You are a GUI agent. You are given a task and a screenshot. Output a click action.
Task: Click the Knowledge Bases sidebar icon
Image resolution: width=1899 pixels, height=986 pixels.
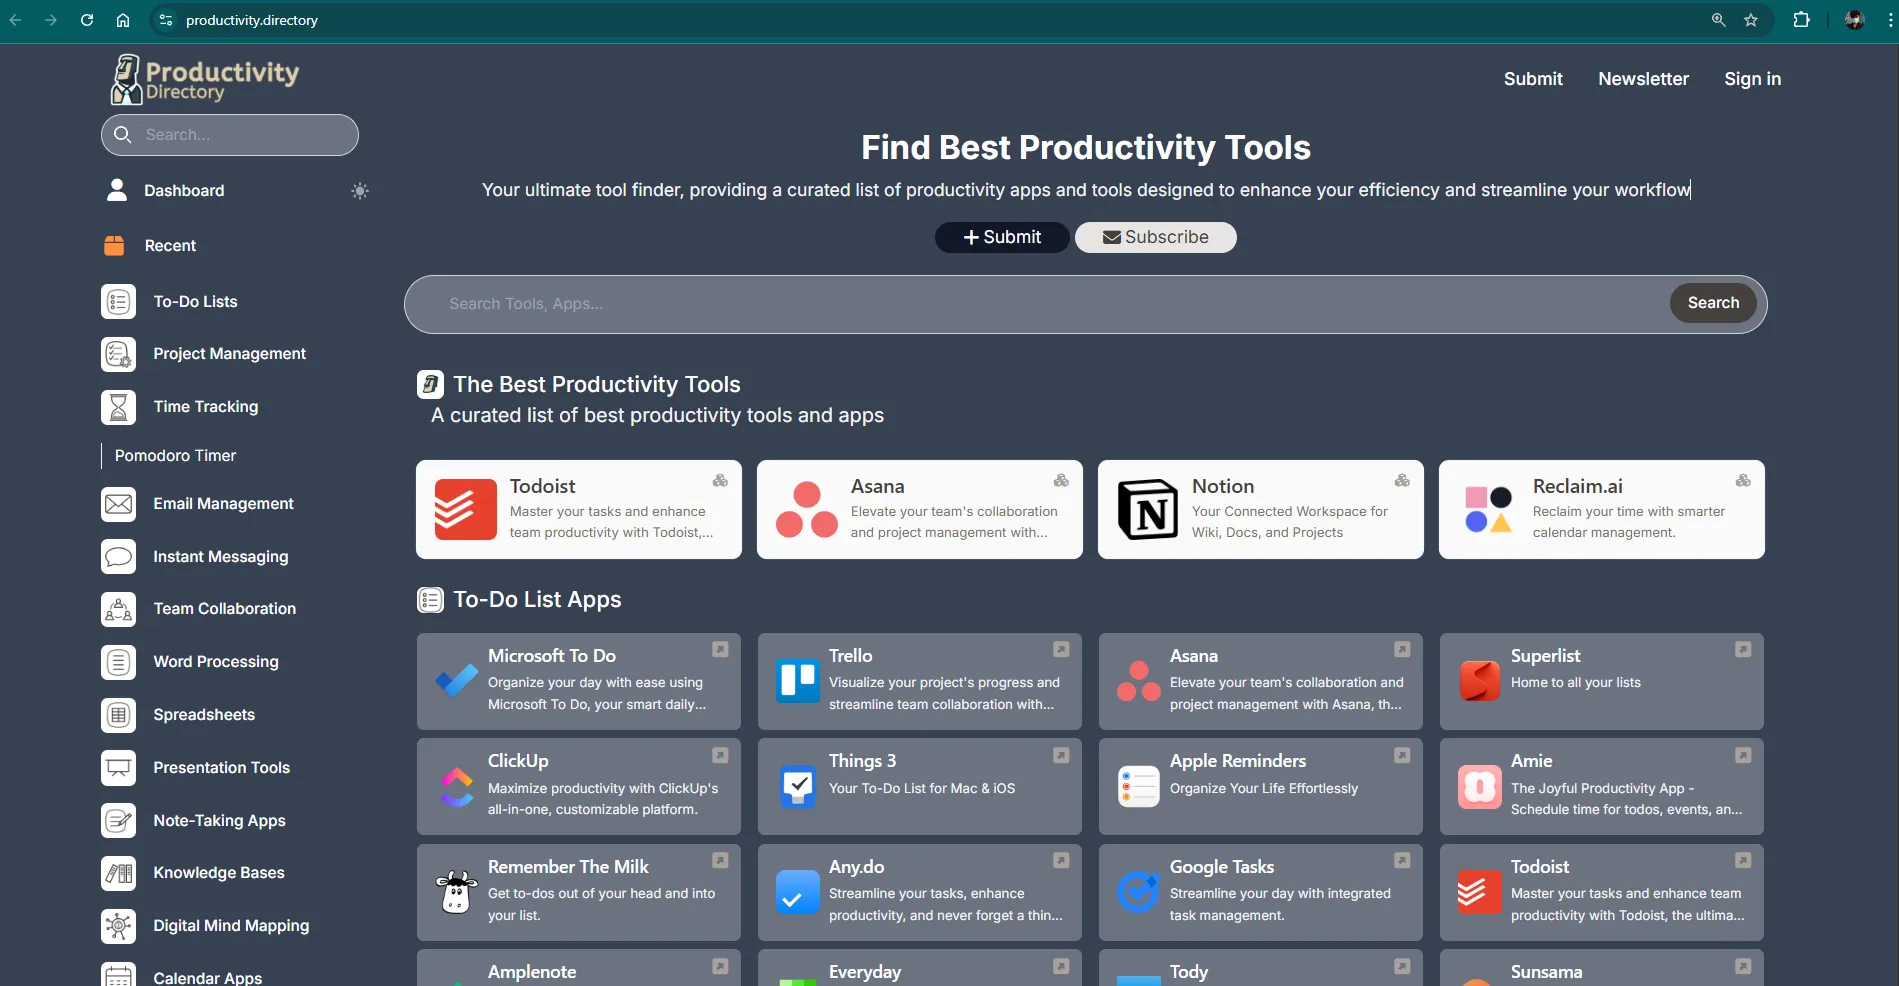tap(117, 873)
